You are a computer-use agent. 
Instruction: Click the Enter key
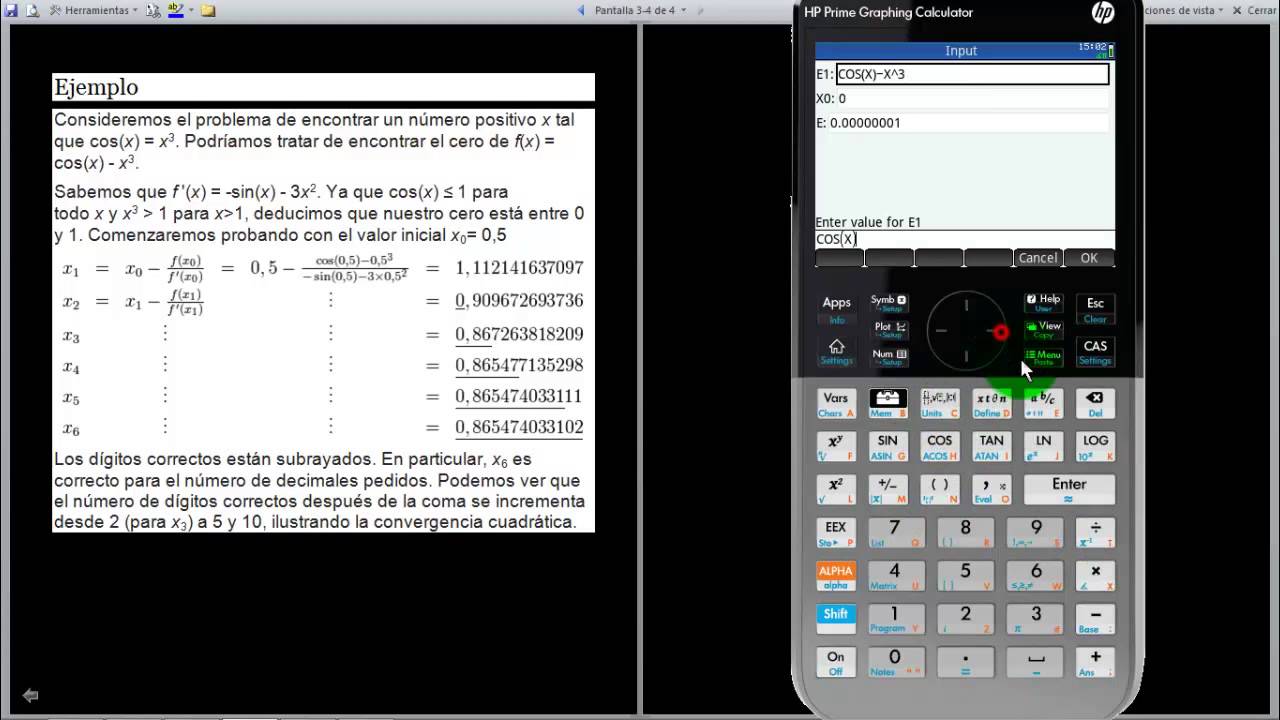1069,489
